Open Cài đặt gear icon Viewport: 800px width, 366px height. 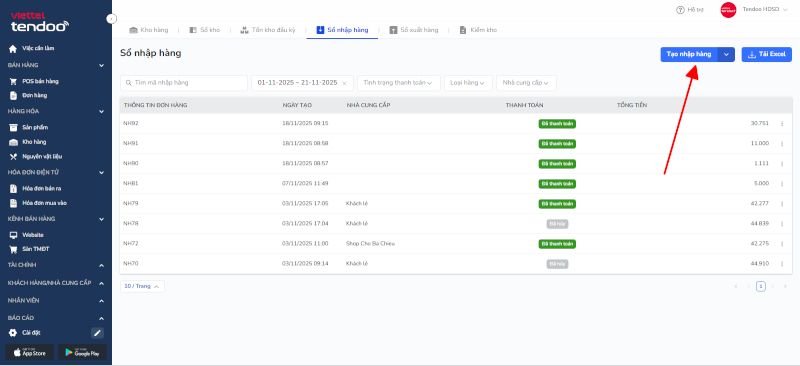tap(13, 333)
